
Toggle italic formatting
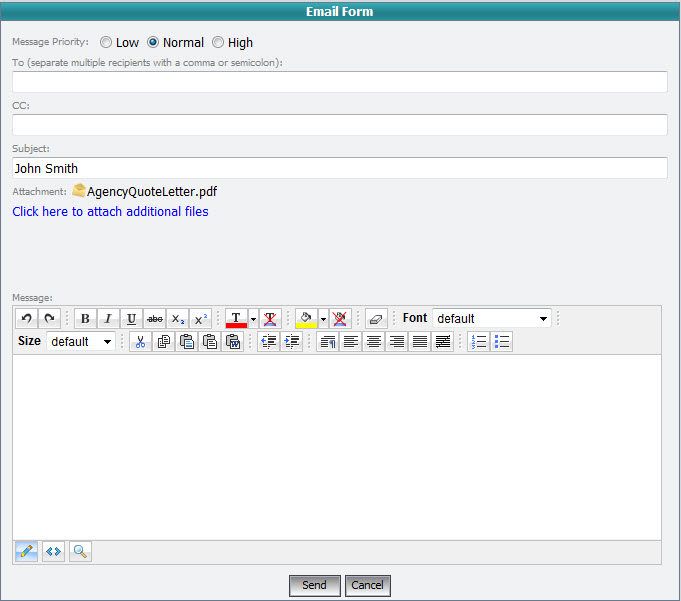click(109, 319)
